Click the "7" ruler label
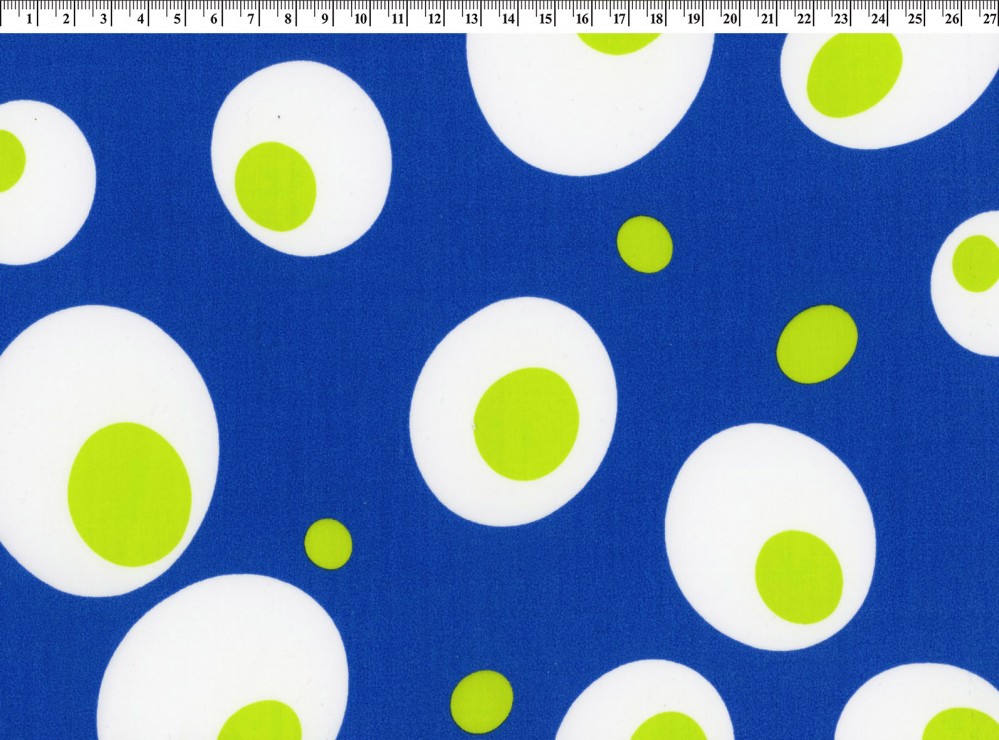This screenshot has width=999, height=740. click(251, 19)
